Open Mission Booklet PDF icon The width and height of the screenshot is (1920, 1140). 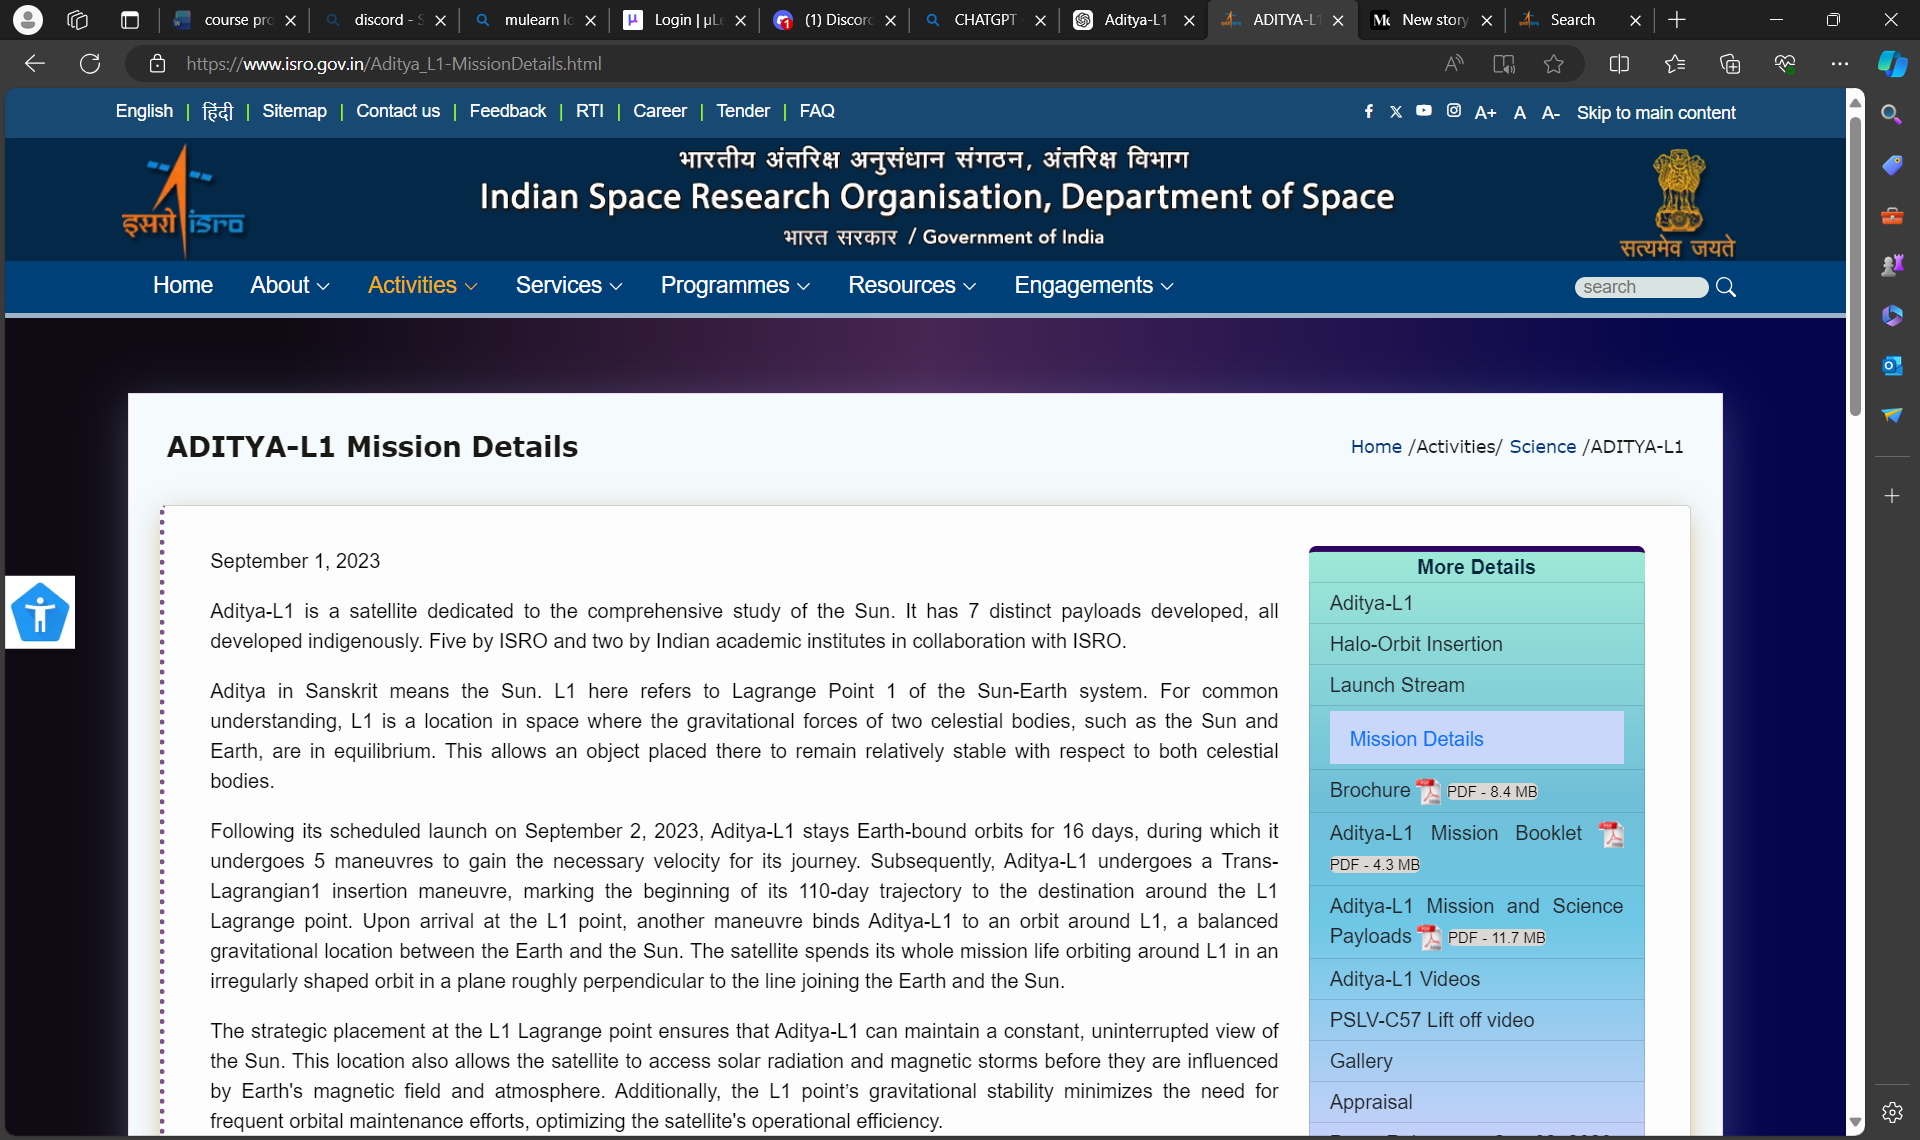1611,834
